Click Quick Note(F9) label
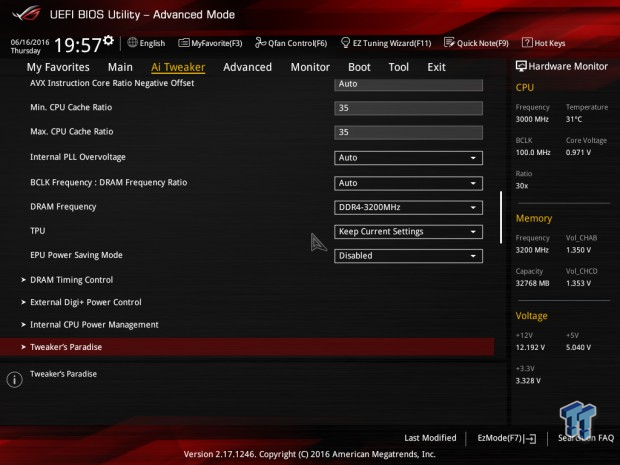620x465 pixels. (482, 43)
